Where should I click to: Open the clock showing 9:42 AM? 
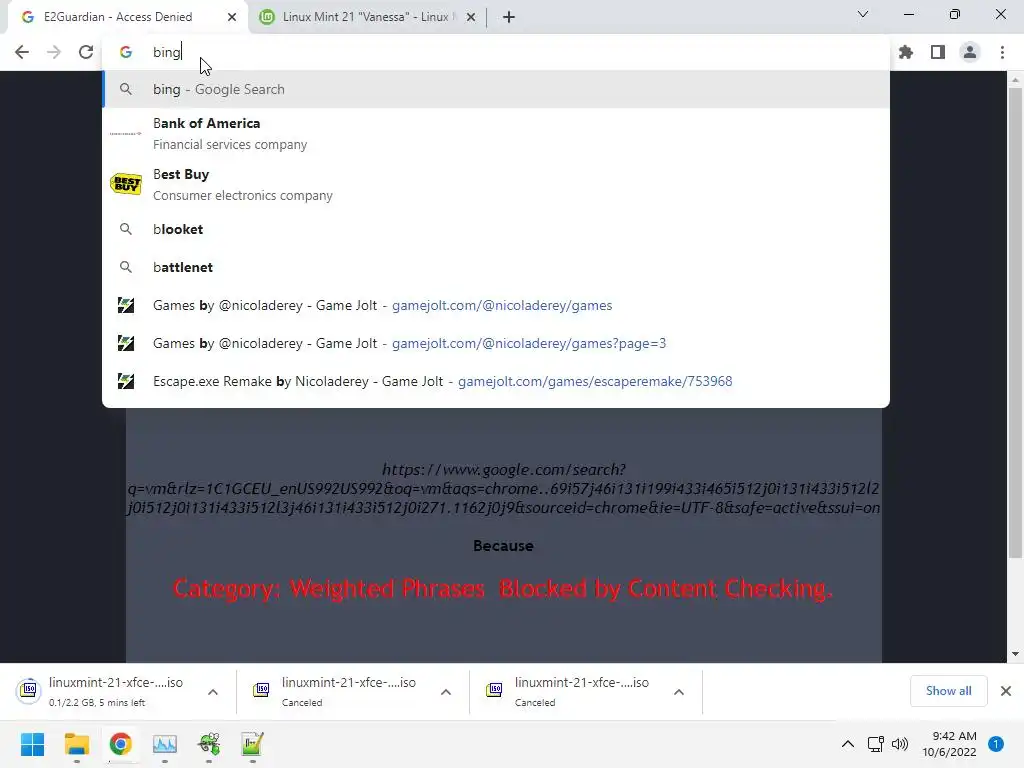(x=950, y=744)
